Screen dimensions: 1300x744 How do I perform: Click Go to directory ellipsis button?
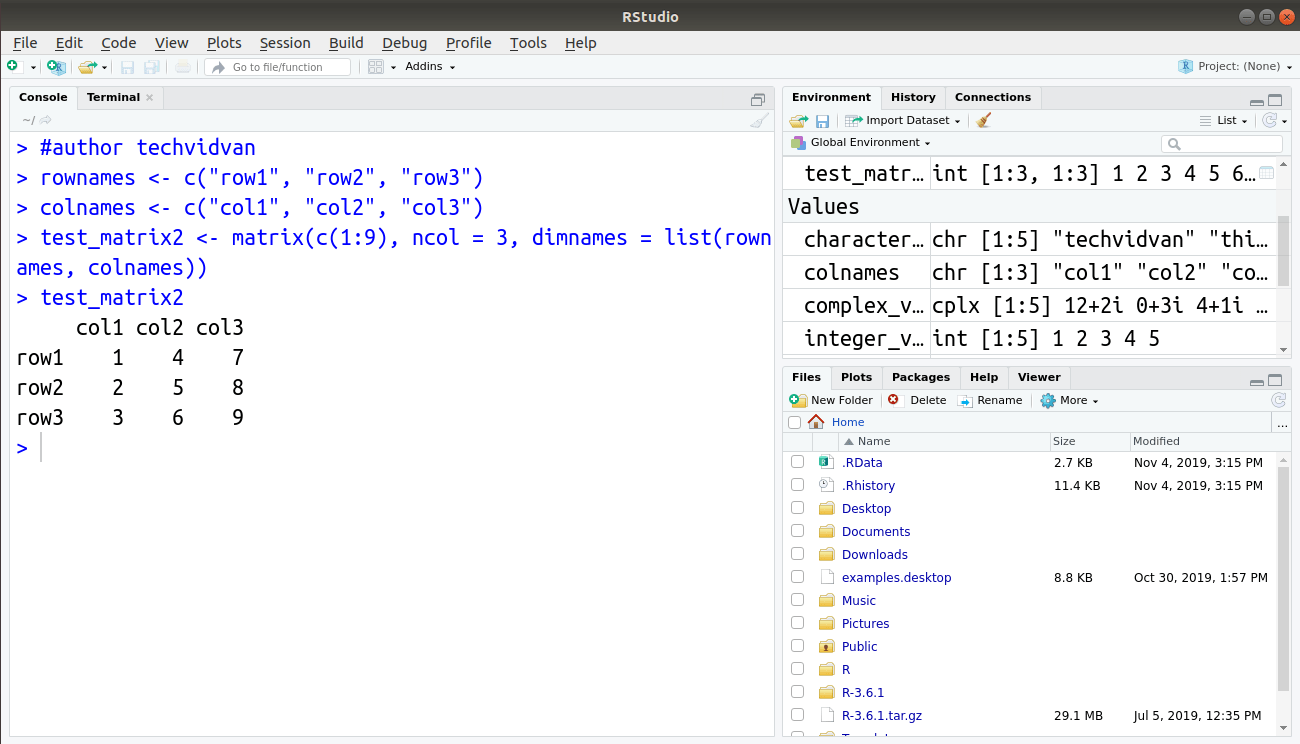coord(1282,423)
